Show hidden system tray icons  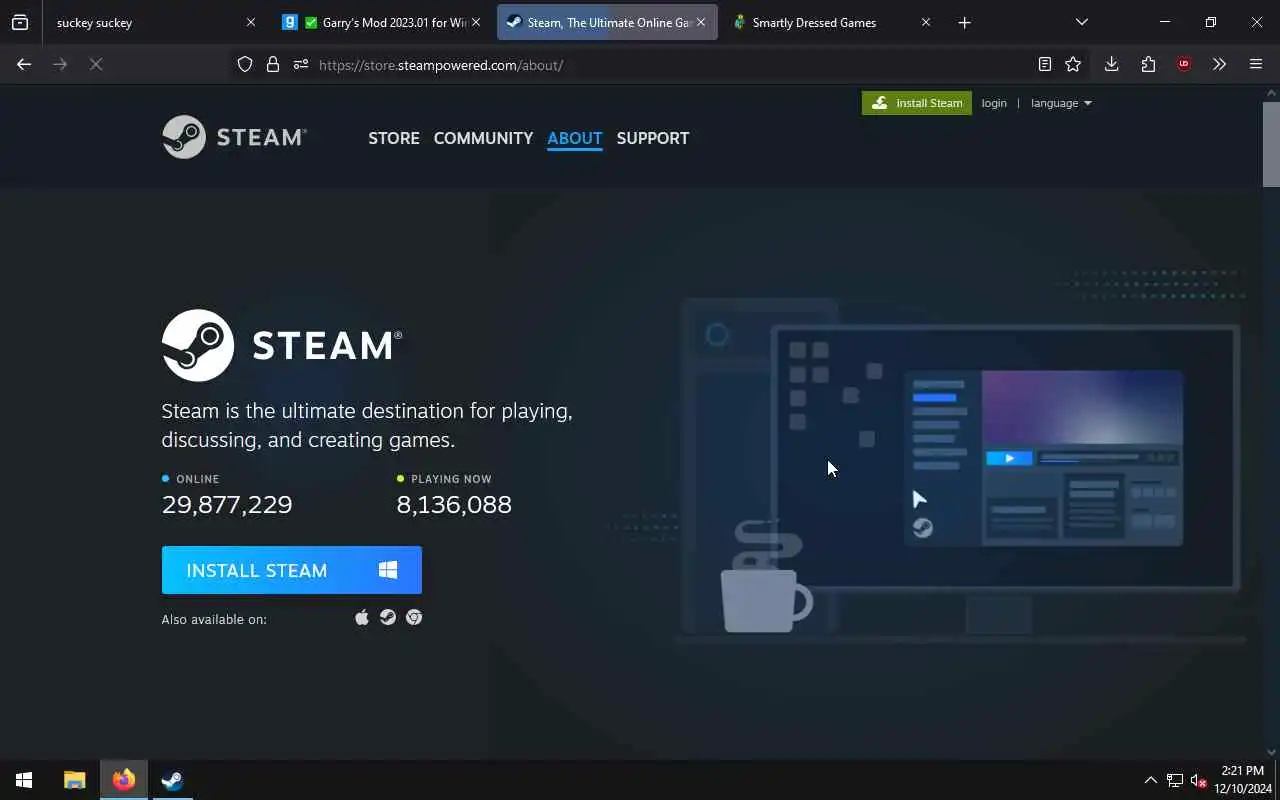(x=1150, y=780)
